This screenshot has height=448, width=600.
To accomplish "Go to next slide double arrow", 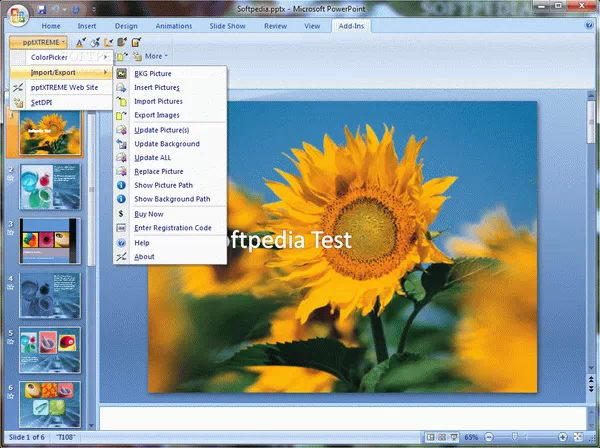I will click(x=591, y=389).
